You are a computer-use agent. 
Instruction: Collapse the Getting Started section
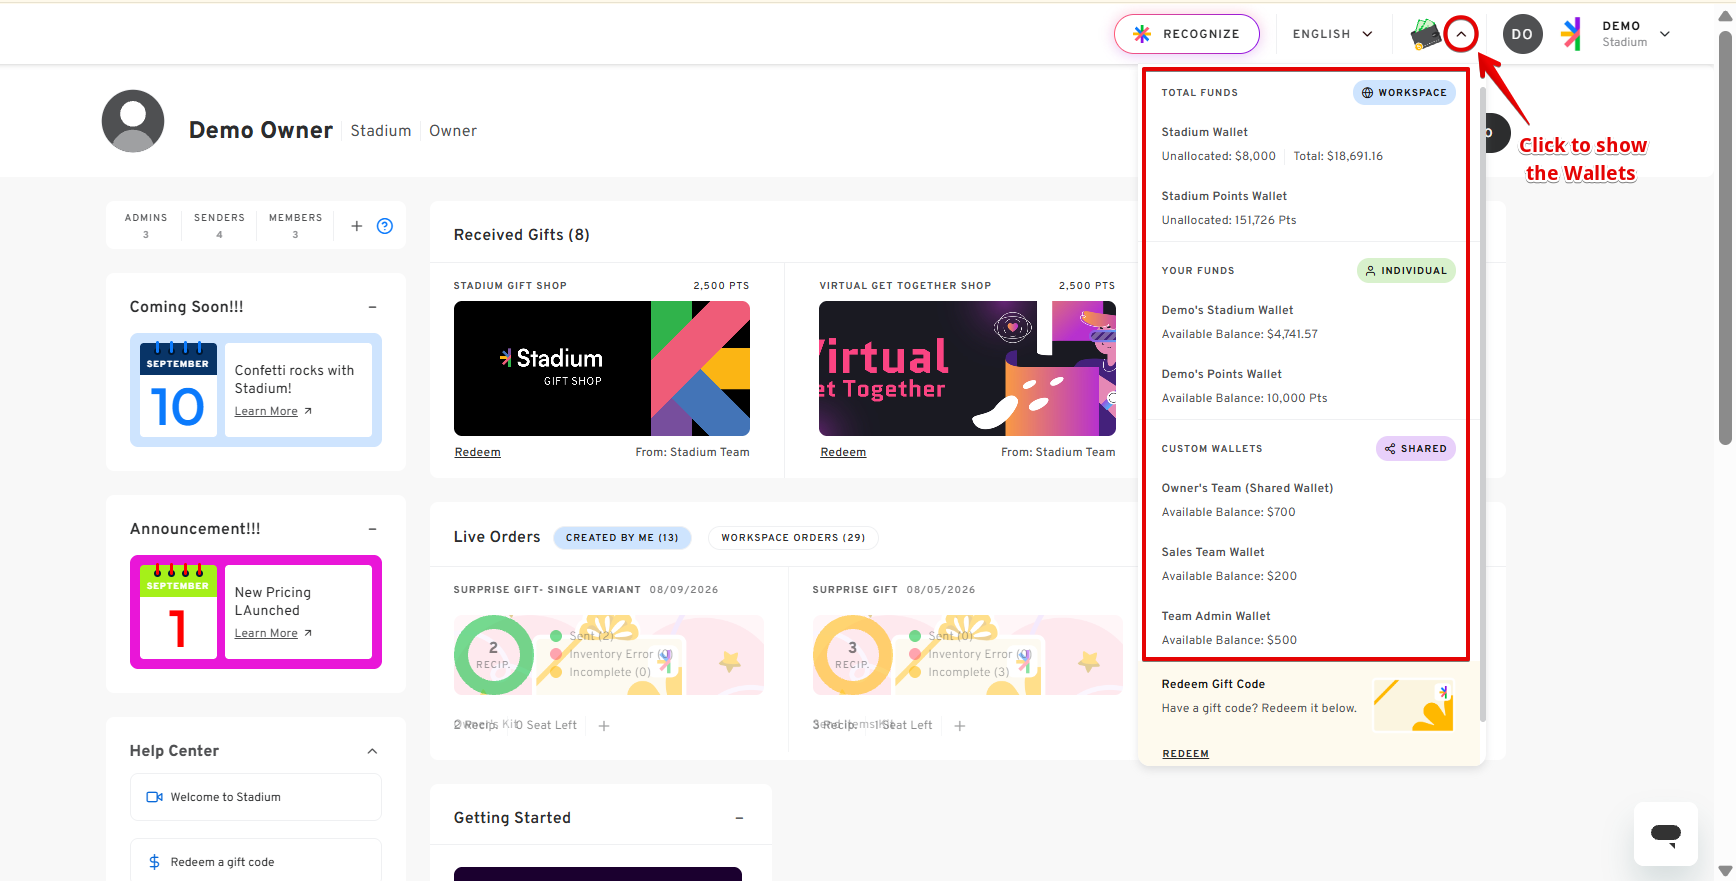739,818
